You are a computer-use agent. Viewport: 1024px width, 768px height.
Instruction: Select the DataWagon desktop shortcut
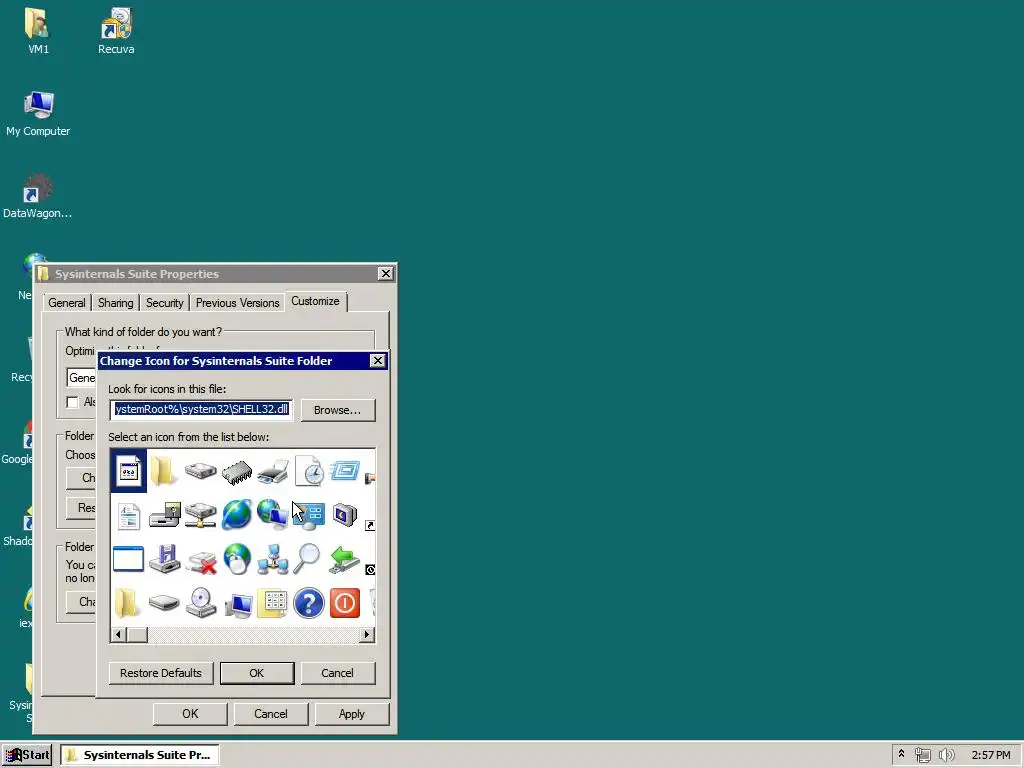click(x=37, y=196)
